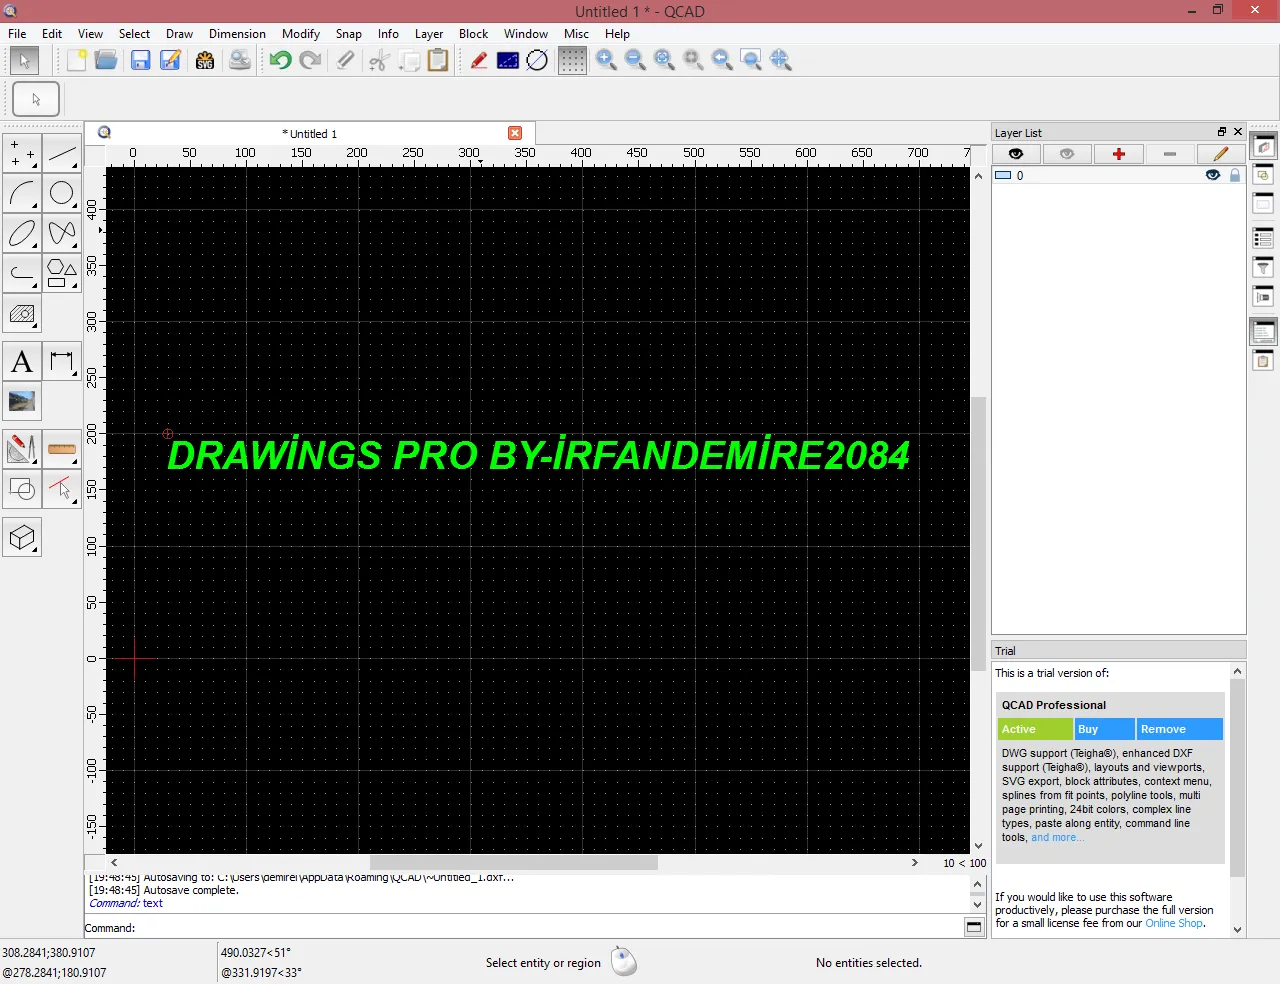Show all layers with the black eye button
Viewport: 1280px width, 984px height.
(1016, 154)
